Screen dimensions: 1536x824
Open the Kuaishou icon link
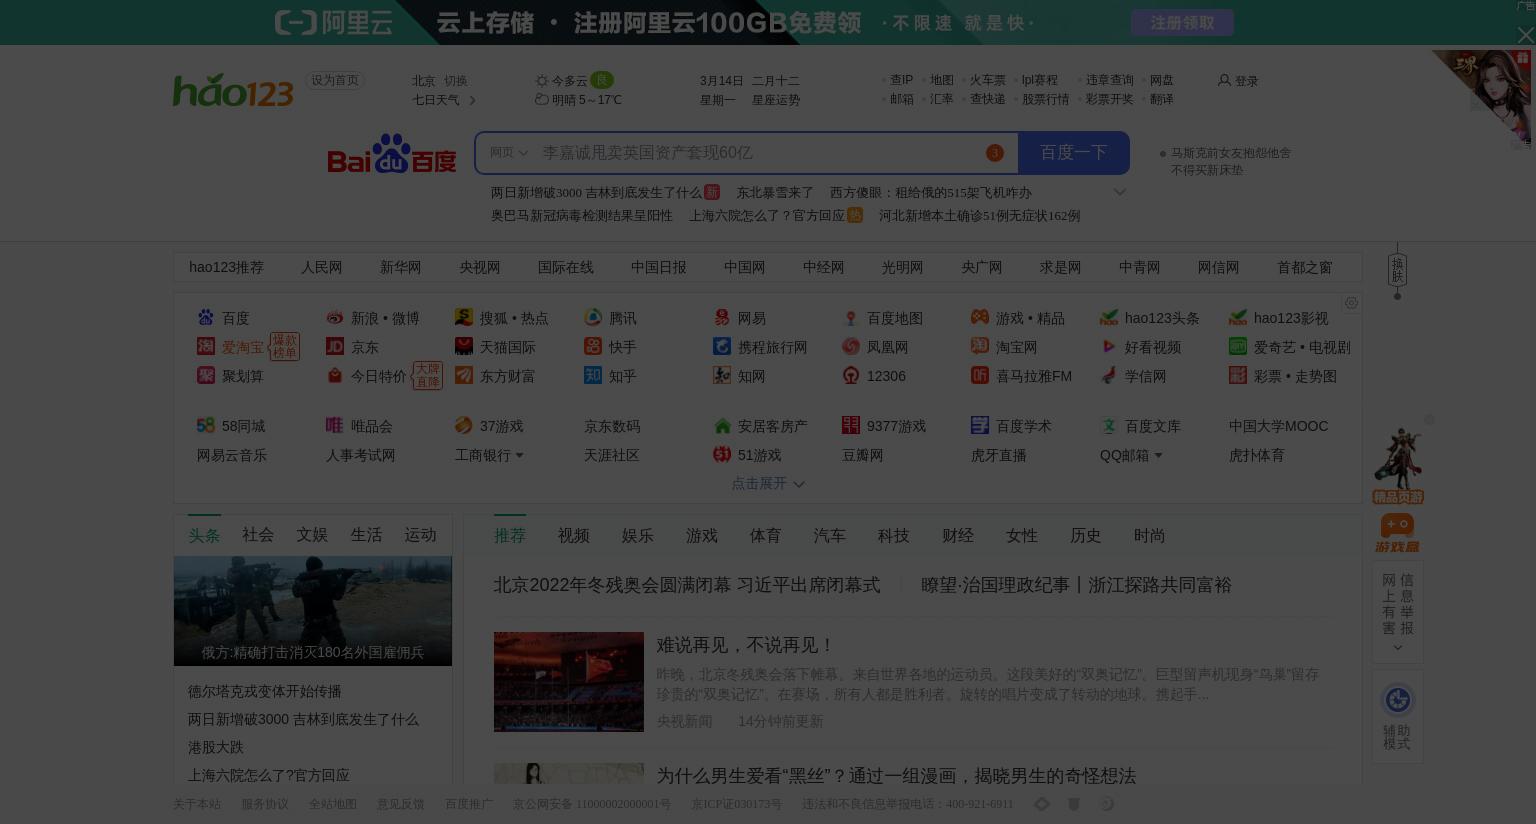pyautogui.click(x=593, y=346)
